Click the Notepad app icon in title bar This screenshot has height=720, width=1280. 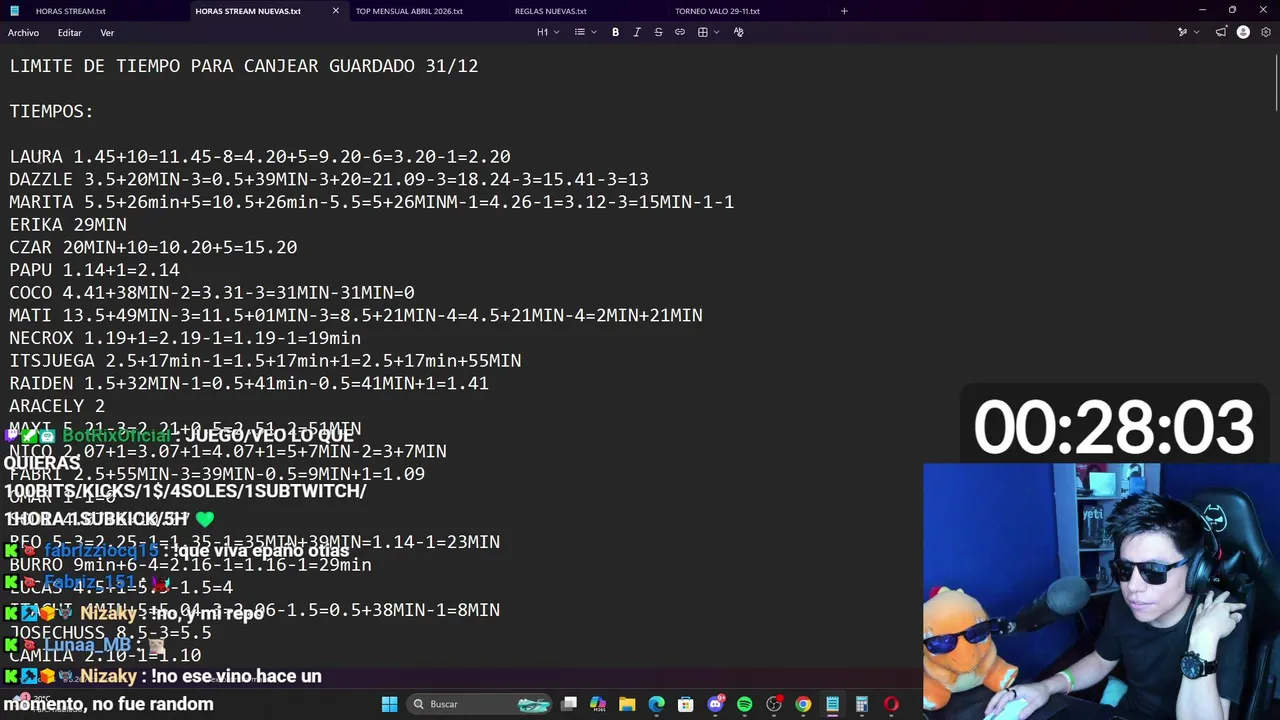click(14, 11)
